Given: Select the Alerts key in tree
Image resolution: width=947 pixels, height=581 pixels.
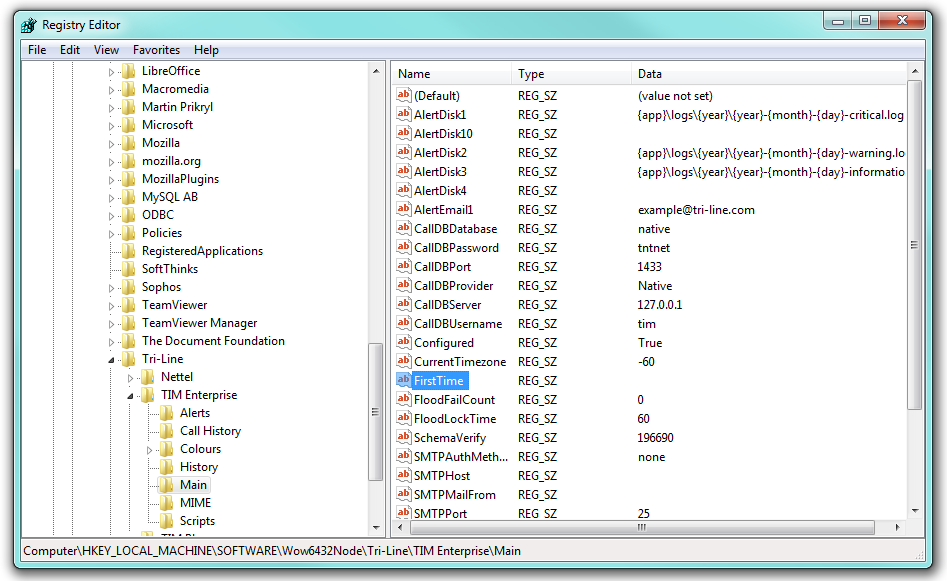Looking at the screenshot, I should 194,413.
